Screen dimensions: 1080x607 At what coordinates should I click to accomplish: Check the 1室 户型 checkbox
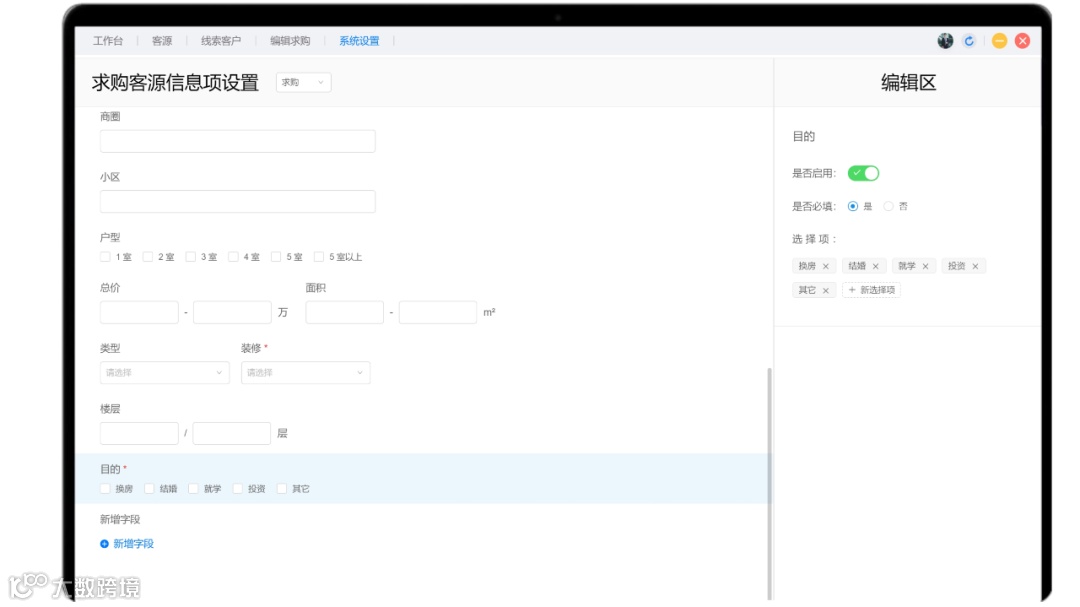click(x=105, y=257)
